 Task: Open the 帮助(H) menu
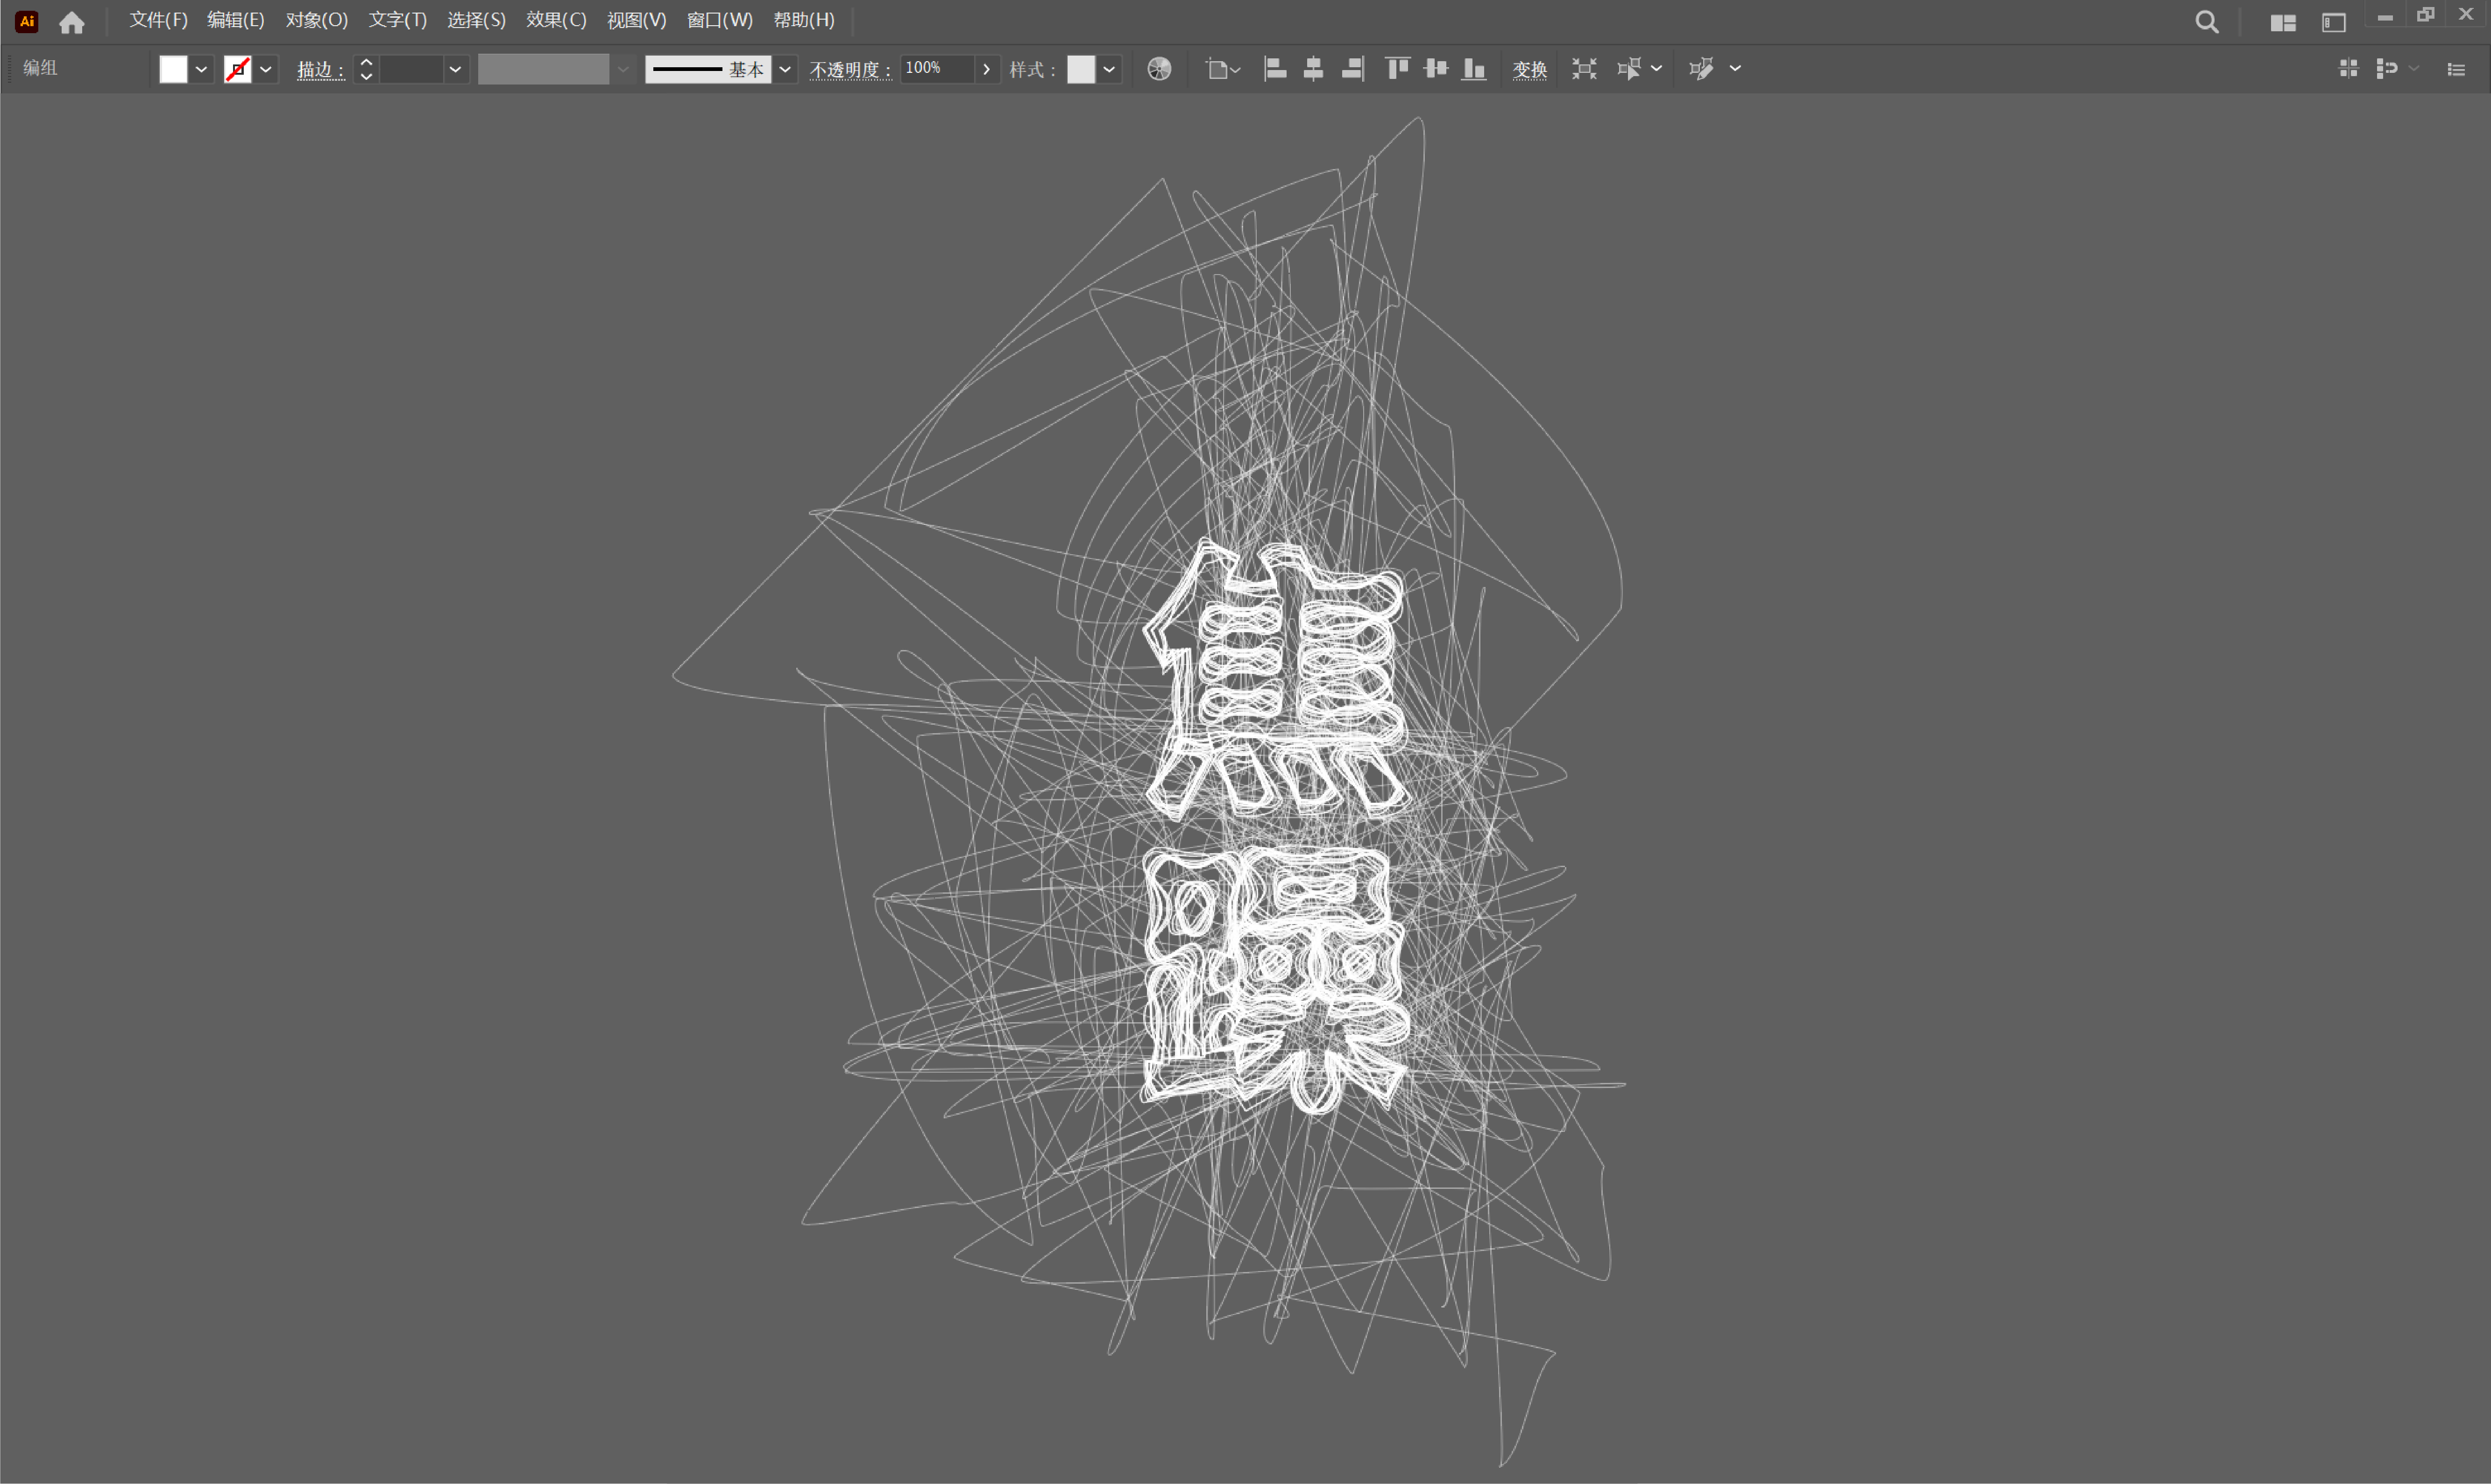point(804,20)
